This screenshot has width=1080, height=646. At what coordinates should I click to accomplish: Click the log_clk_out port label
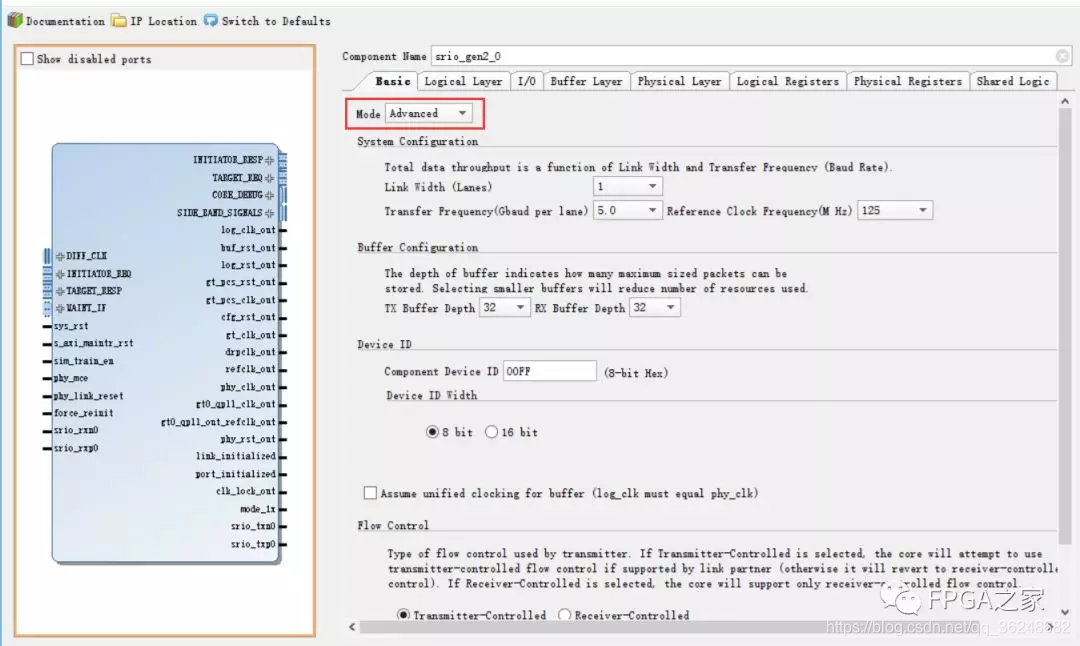248,230
